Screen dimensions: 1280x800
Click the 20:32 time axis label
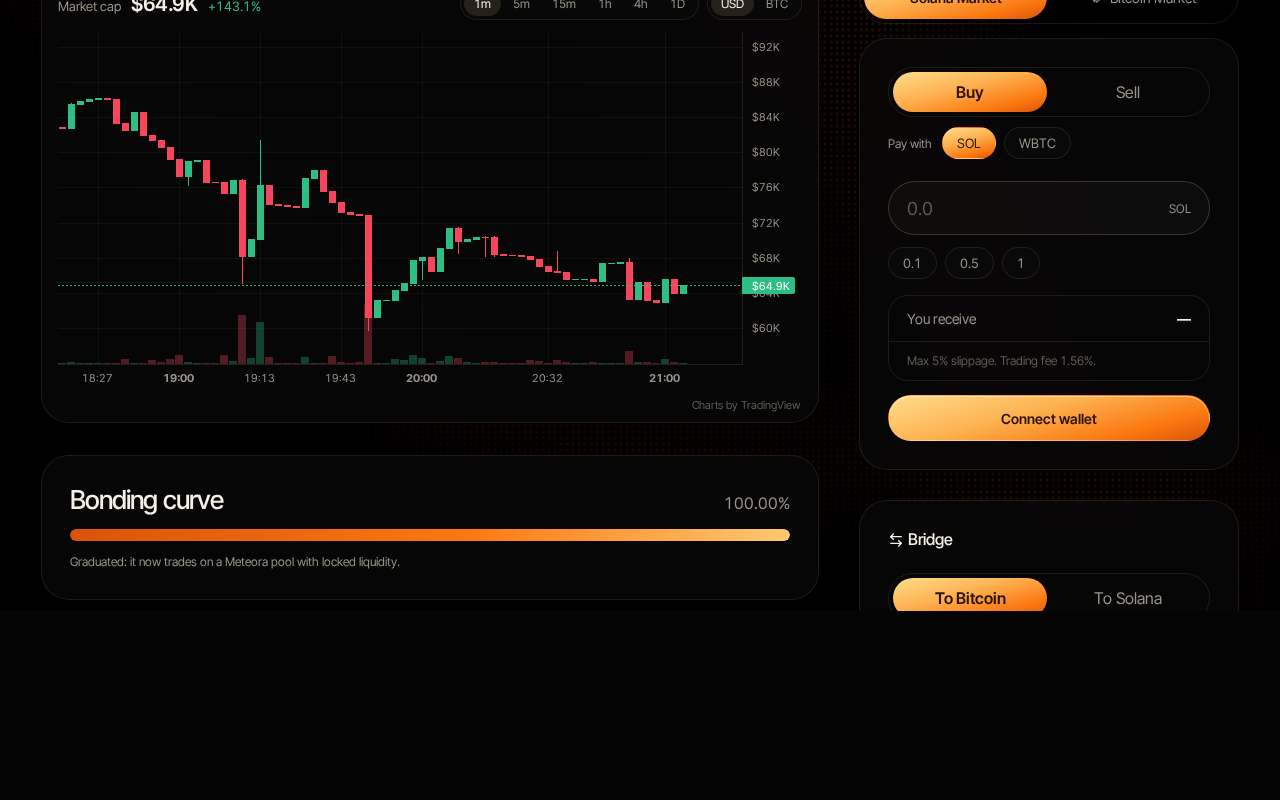[547, 378]
